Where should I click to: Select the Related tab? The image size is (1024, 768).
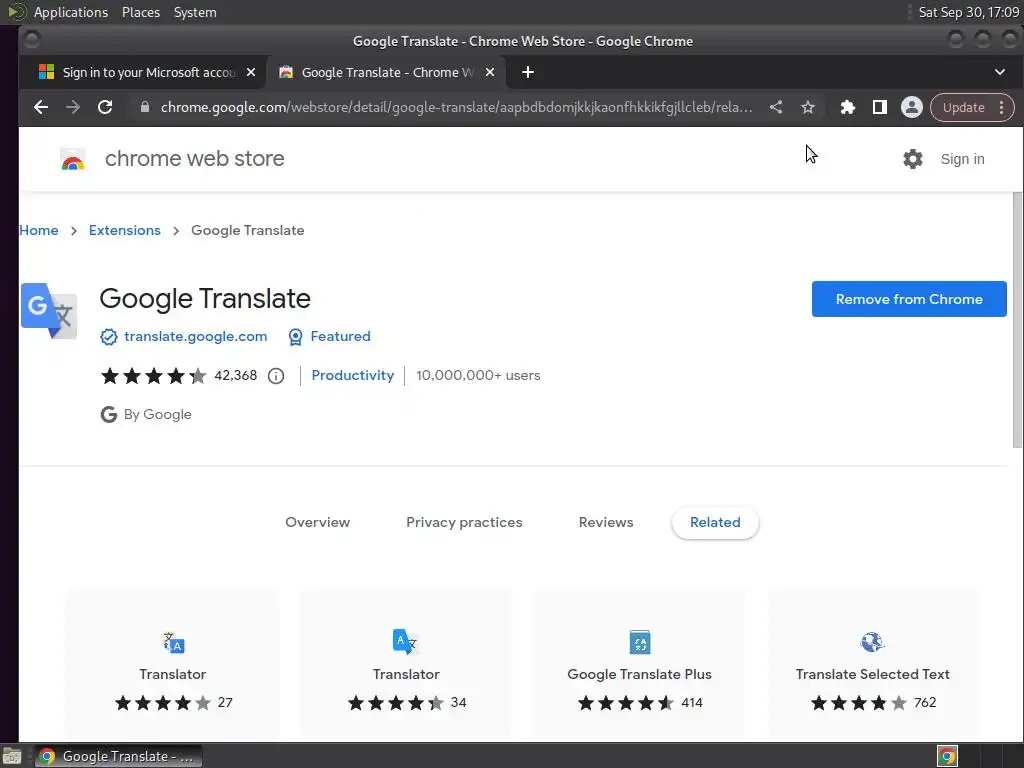point(715,522)
